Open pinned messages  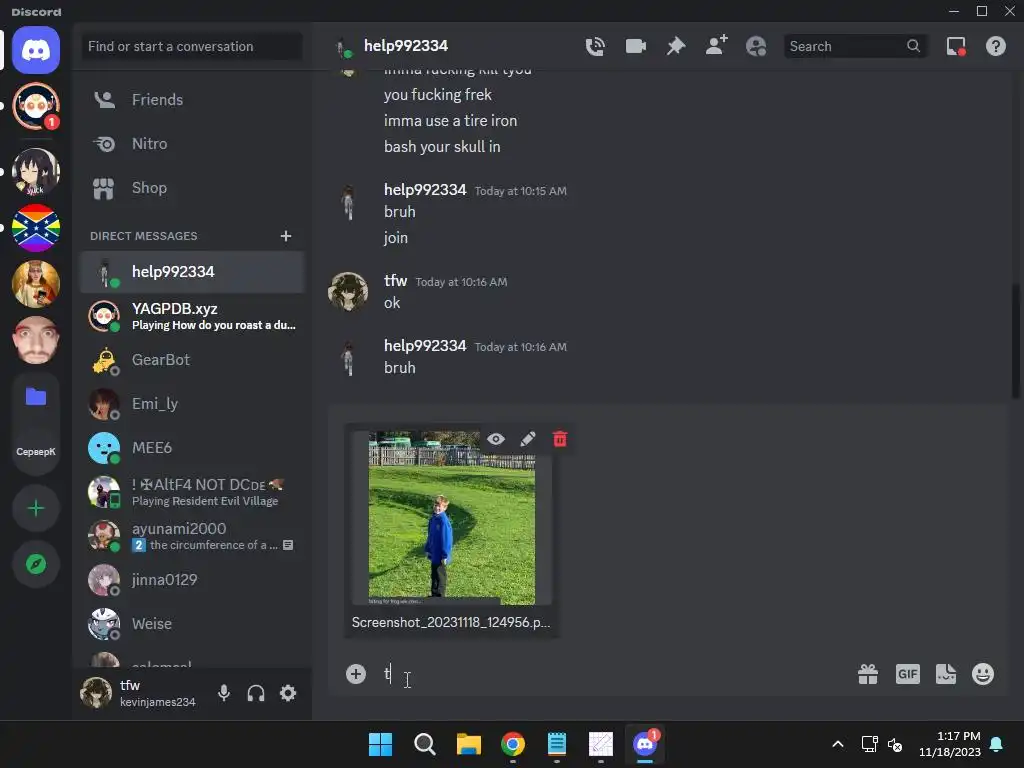click(676, 46)
